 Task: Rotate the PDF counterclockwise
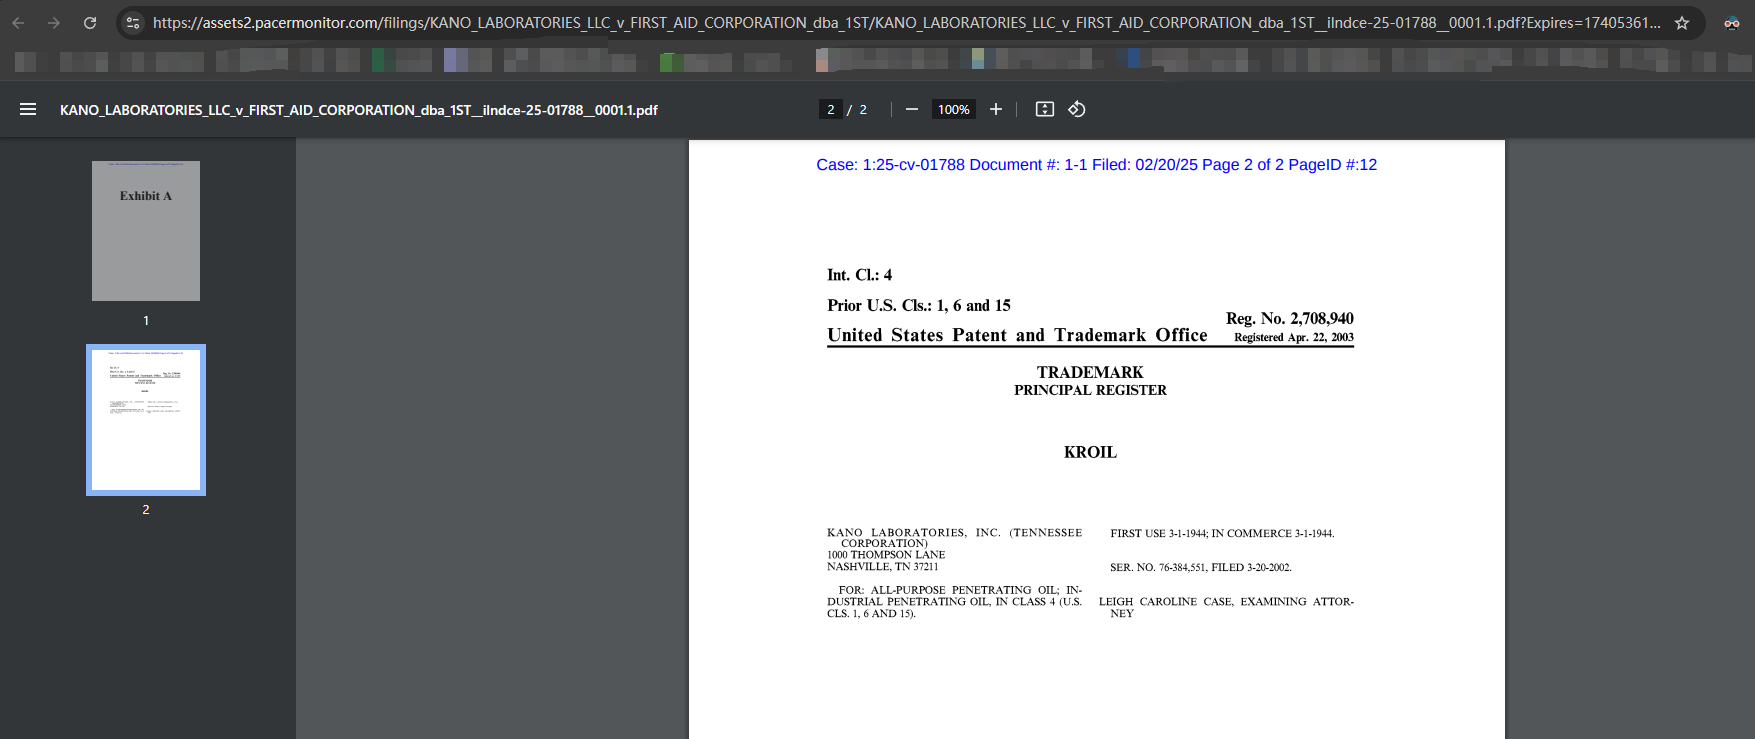pos(1077,109)
